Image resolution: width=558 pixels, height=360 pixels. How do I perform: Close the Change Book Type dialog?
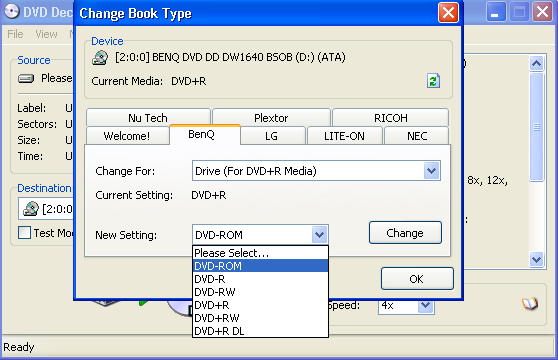point(448,13)
